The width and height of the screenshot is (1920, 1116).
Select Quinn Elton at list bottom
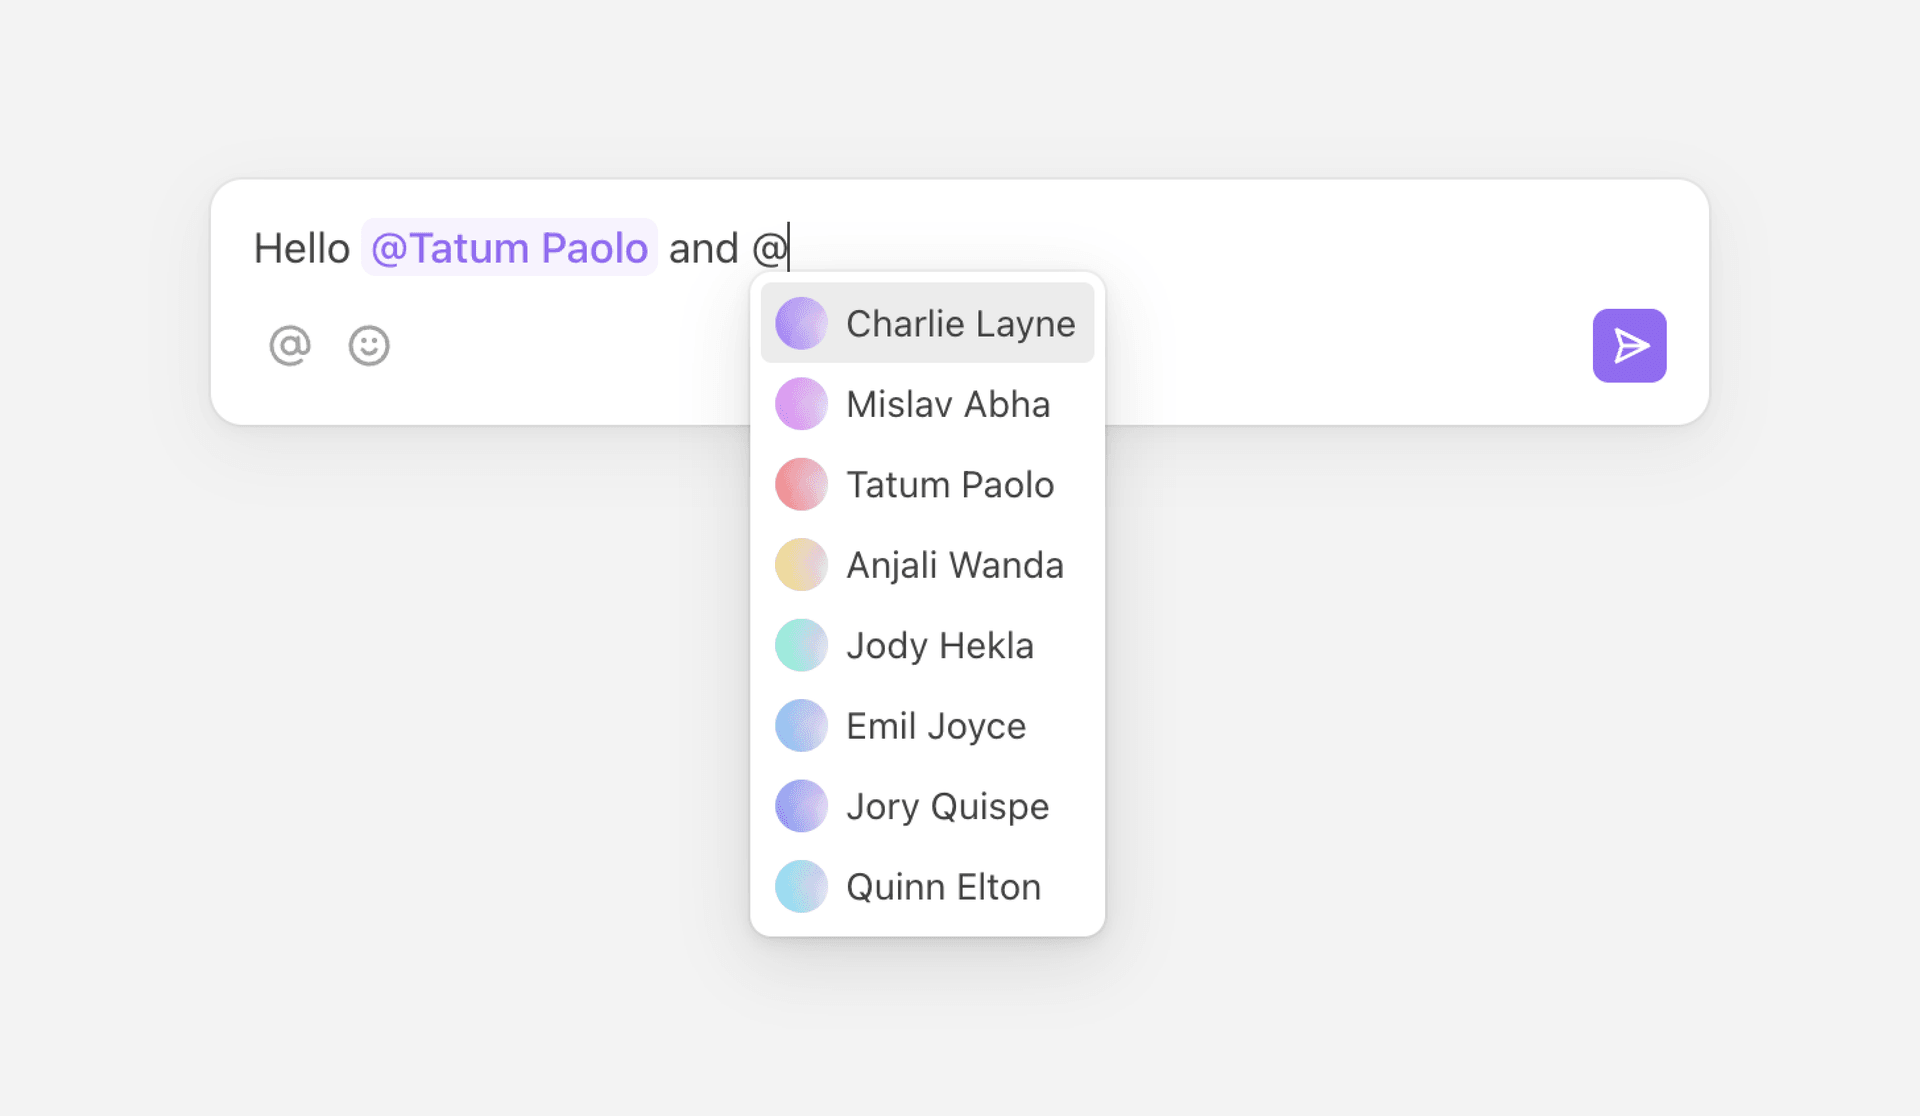943,887
